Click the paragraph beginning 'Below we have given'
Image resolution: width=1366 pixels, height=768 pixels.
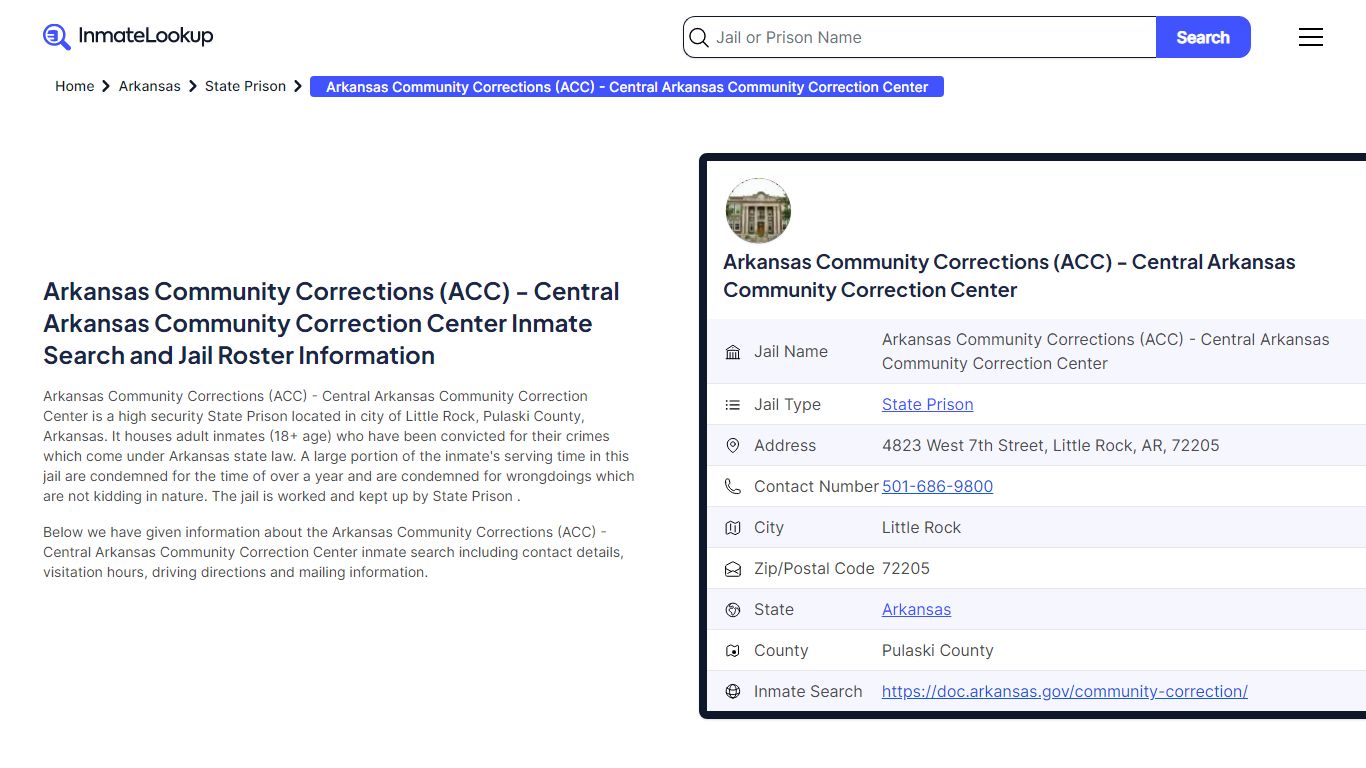[x=333, y=553]
